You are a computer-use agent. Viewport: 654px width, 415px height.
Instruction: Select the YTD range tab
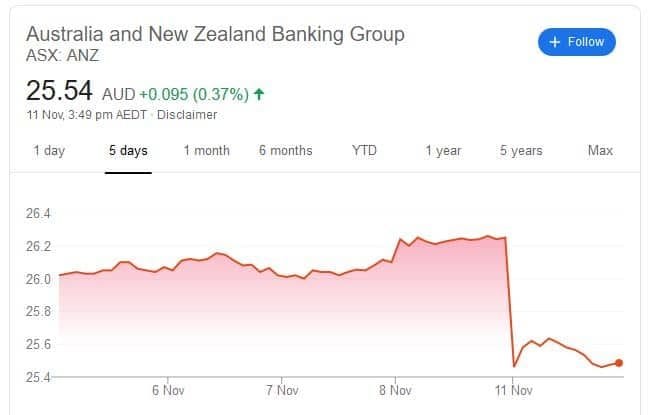point(364,151)
